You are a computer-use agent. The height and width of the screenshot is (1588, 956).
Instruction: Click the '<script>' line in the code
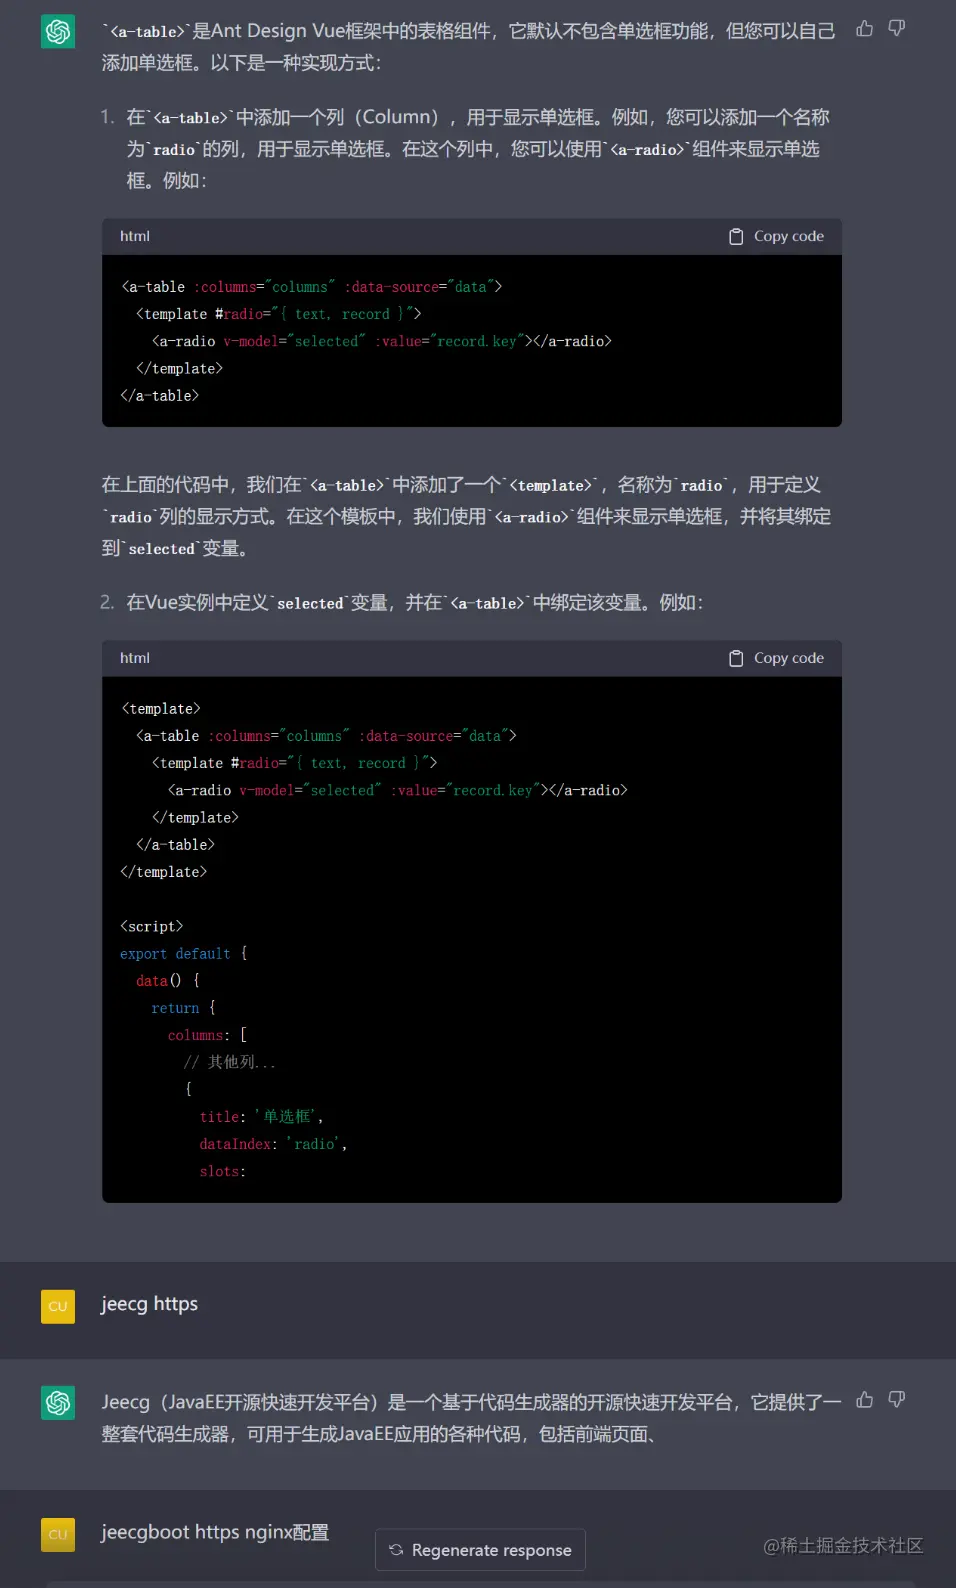pyautogui.click(x=152, y=926)
